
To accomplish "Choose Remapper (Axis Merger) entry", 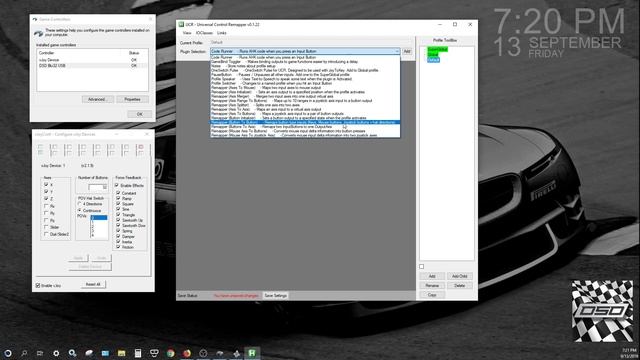I will coord(305,96).
